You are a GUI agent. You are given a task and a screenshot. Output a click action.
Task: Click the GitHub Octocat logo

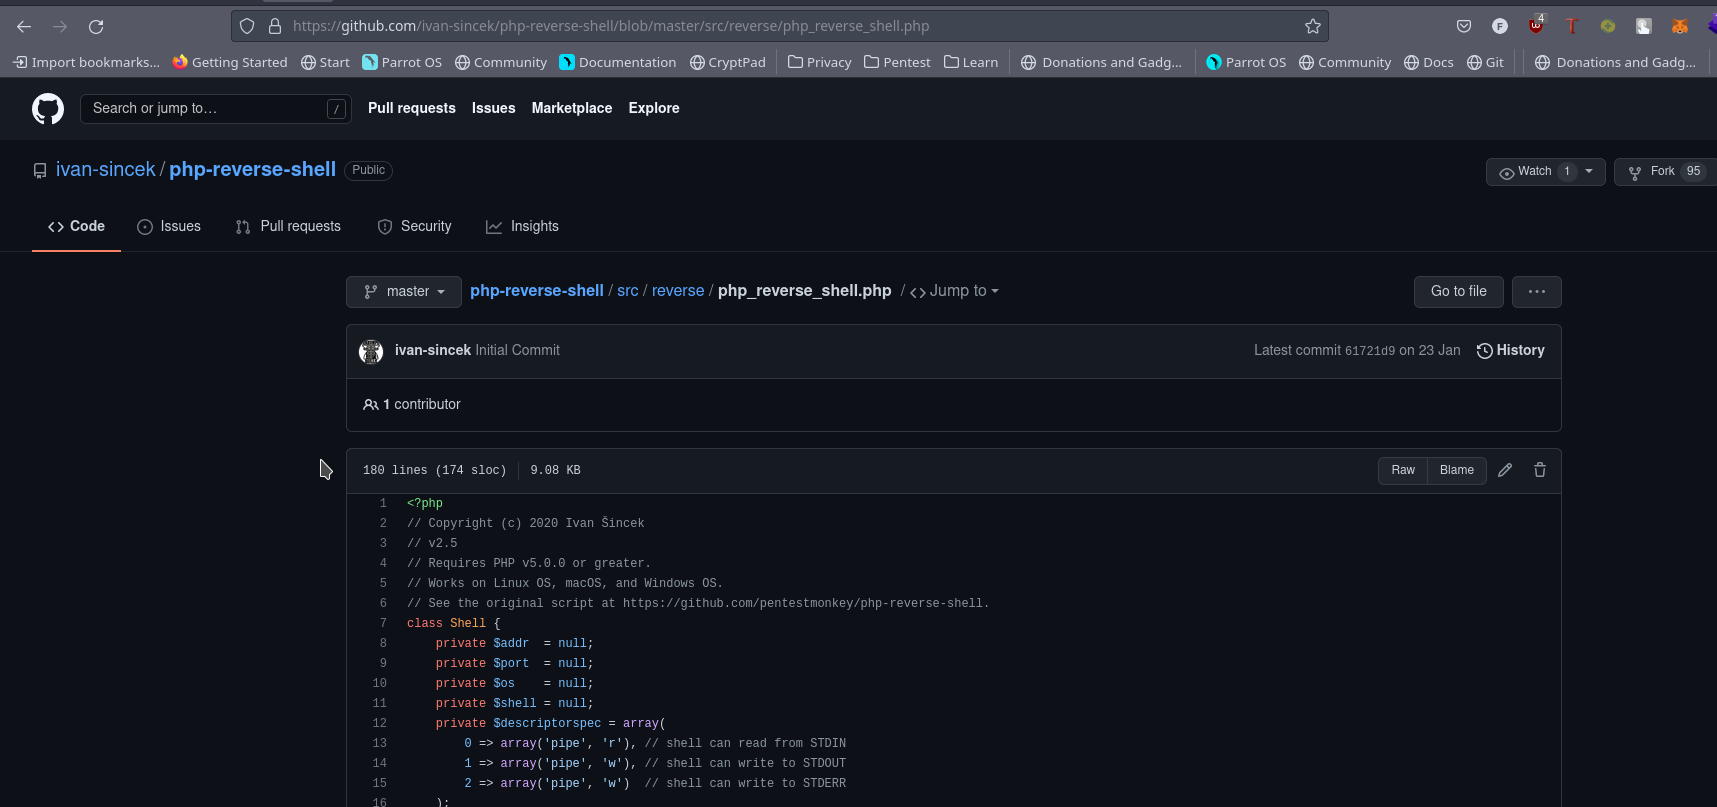coord(48,108)
